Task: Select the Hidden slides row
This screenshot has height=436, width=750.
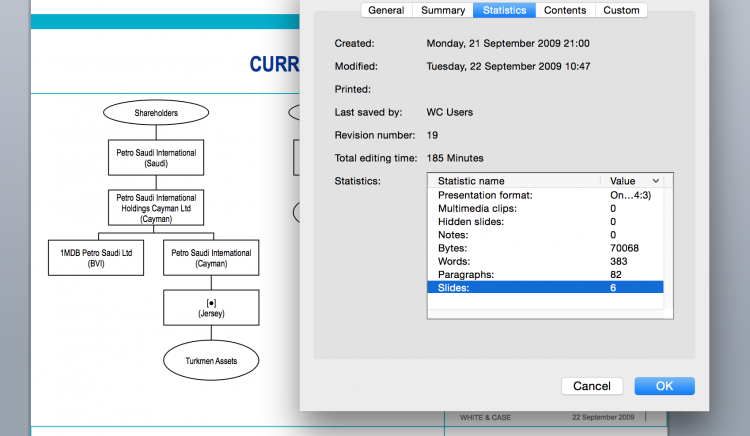Action: [545, 222]
